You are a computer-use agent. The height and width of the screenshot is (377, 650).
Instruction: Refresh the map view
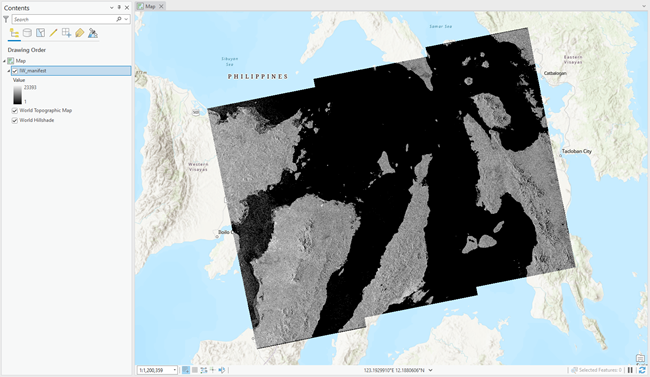(642, 370)
